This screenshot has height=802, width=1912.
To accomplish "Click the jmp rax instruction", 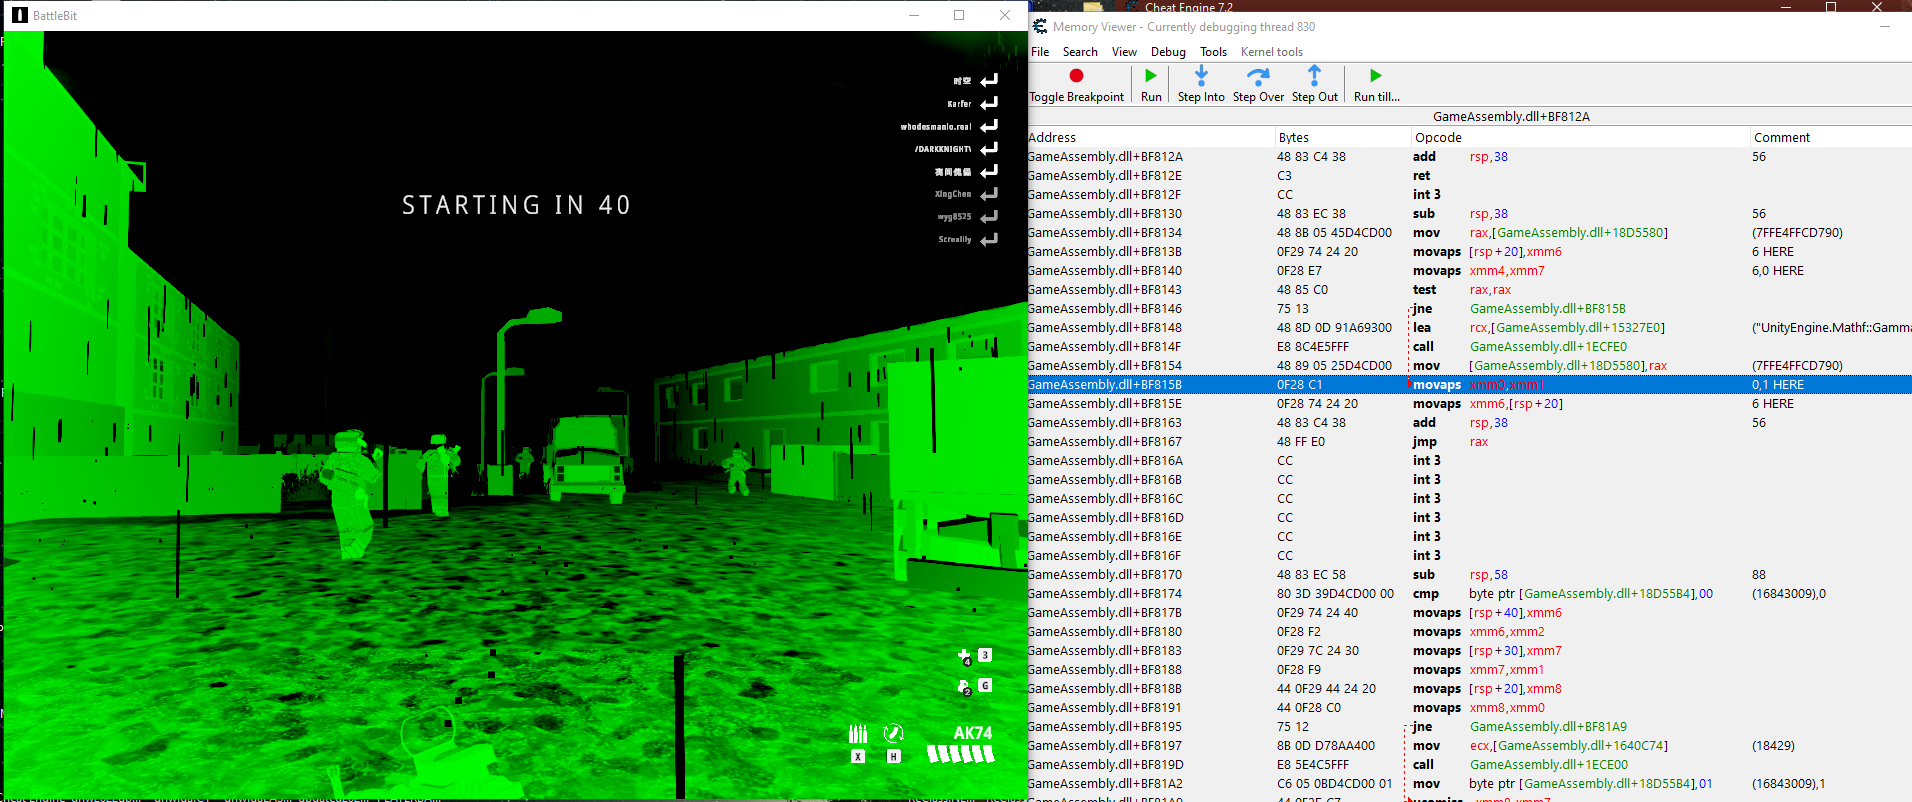I will click(1450, 442).
